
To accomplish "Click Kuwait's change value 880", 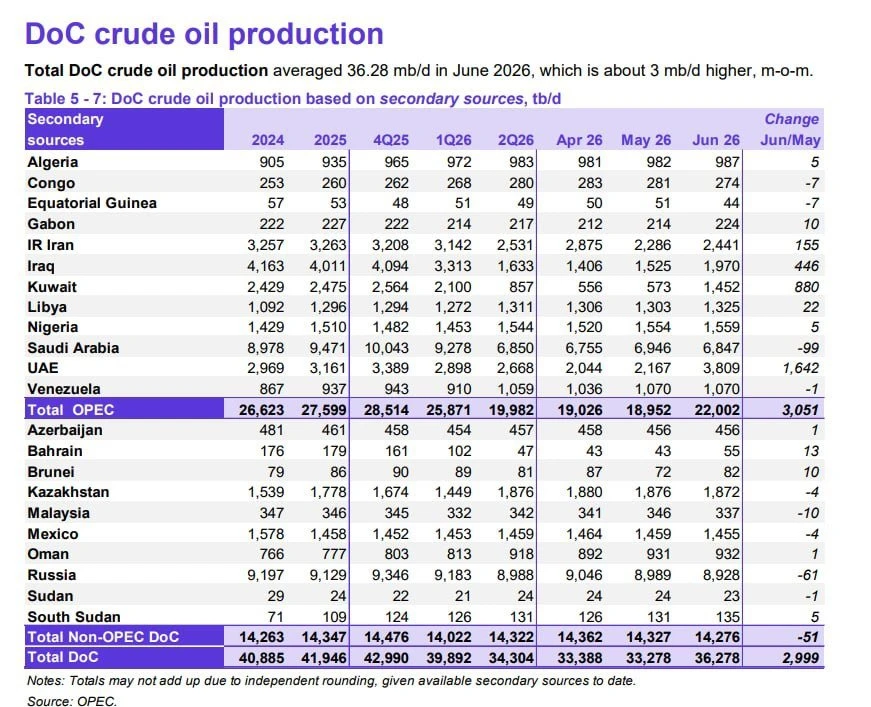I will point(807,287).
